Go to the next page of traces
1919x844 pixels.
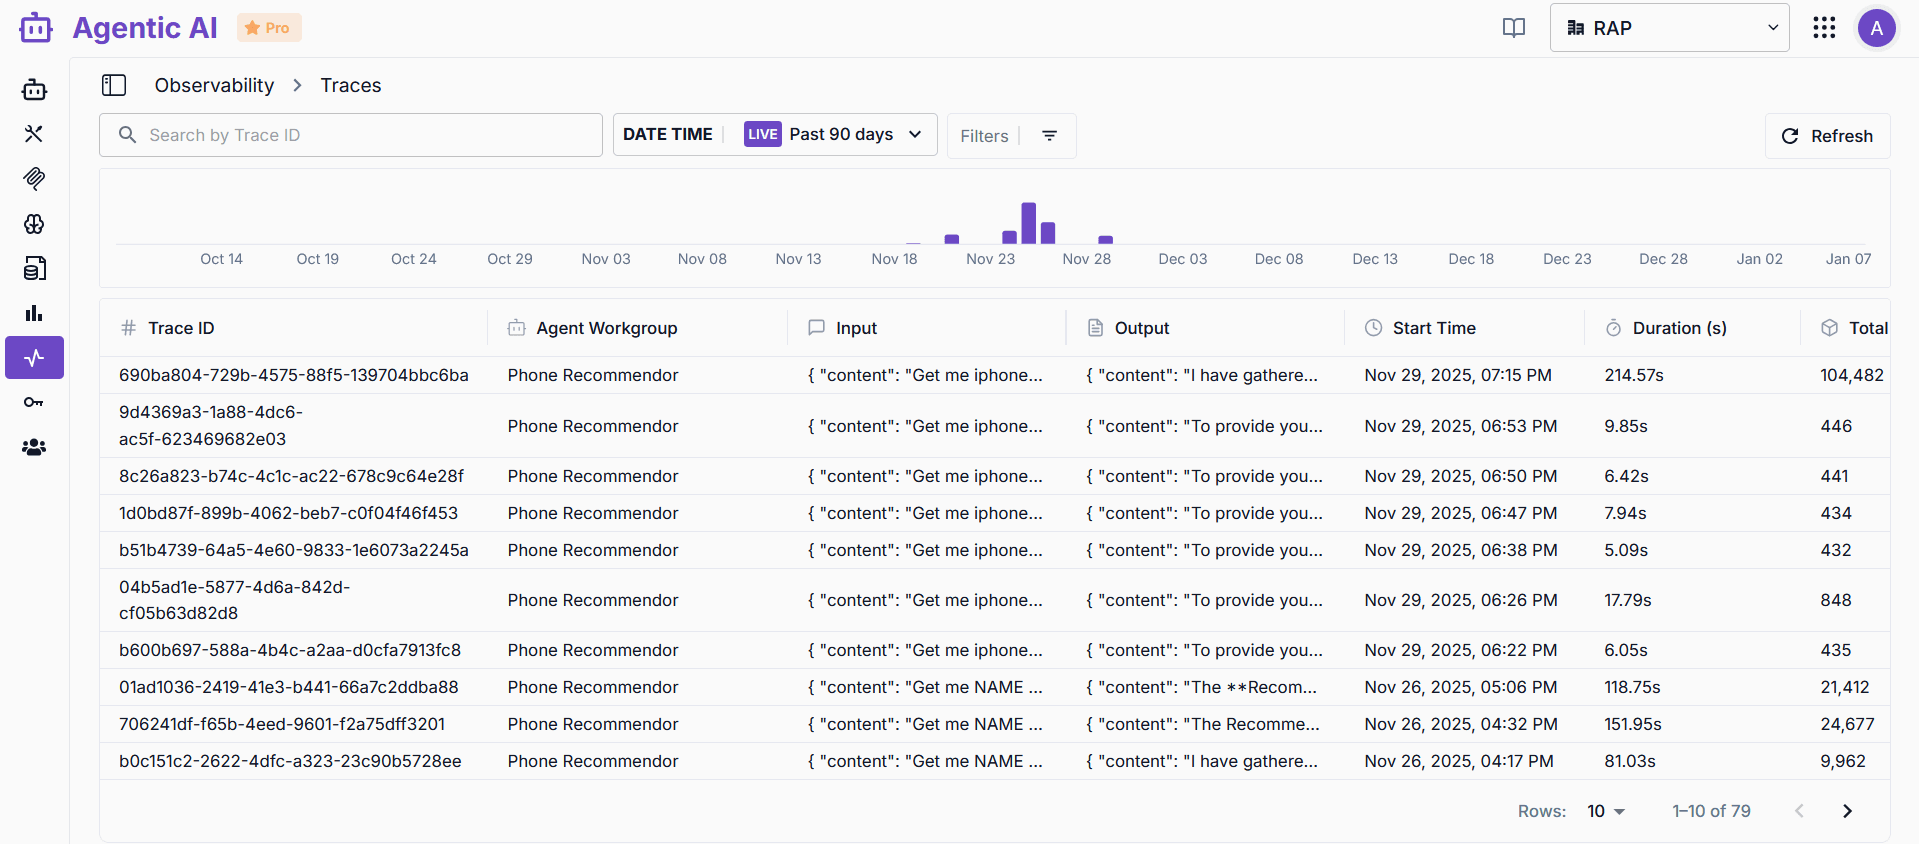(x=1847, y=811)
